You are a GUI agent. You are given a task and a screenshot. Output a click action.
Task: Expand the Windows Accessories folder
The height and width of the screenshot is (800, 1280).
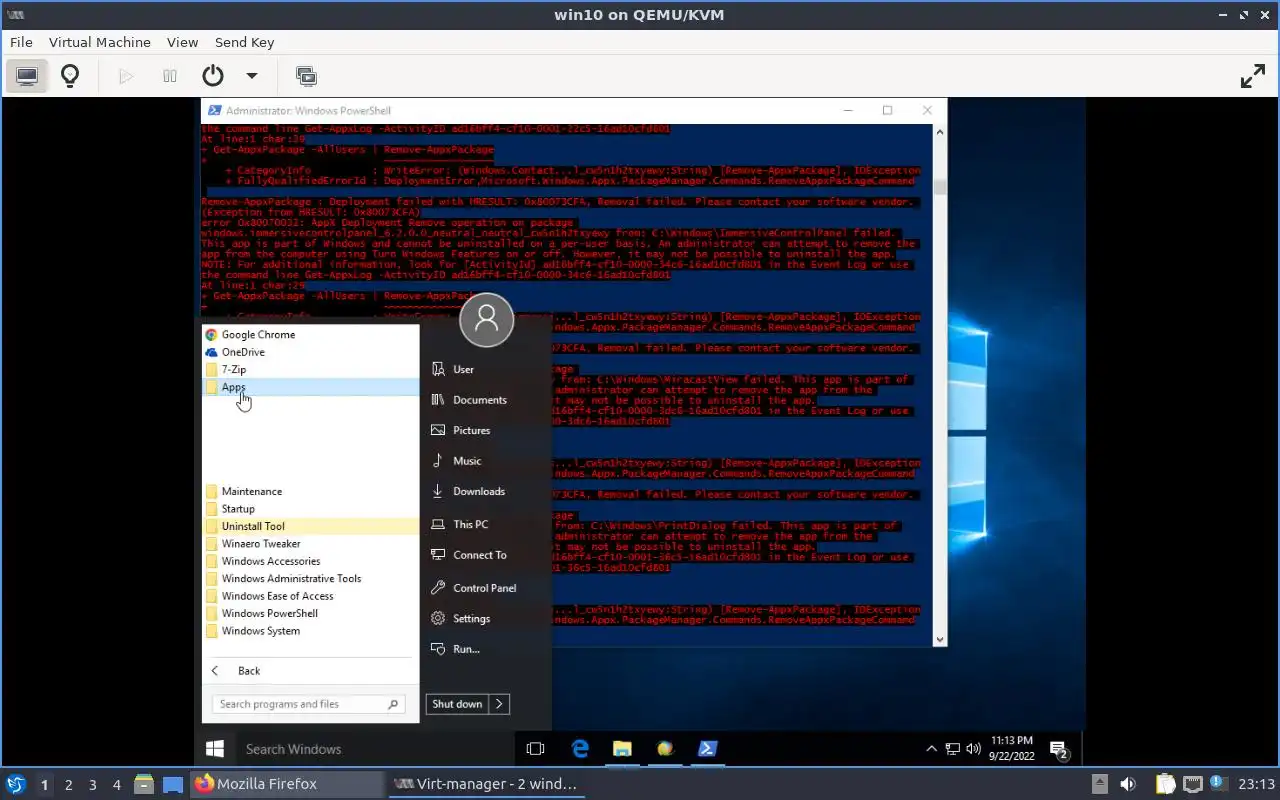coord(311,561)
